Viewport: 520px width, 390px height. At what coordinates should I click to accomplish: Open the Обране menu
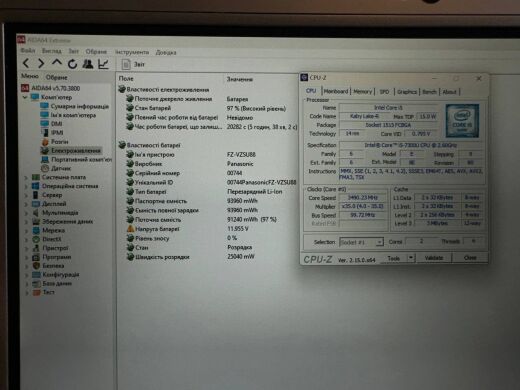[96, 52]
